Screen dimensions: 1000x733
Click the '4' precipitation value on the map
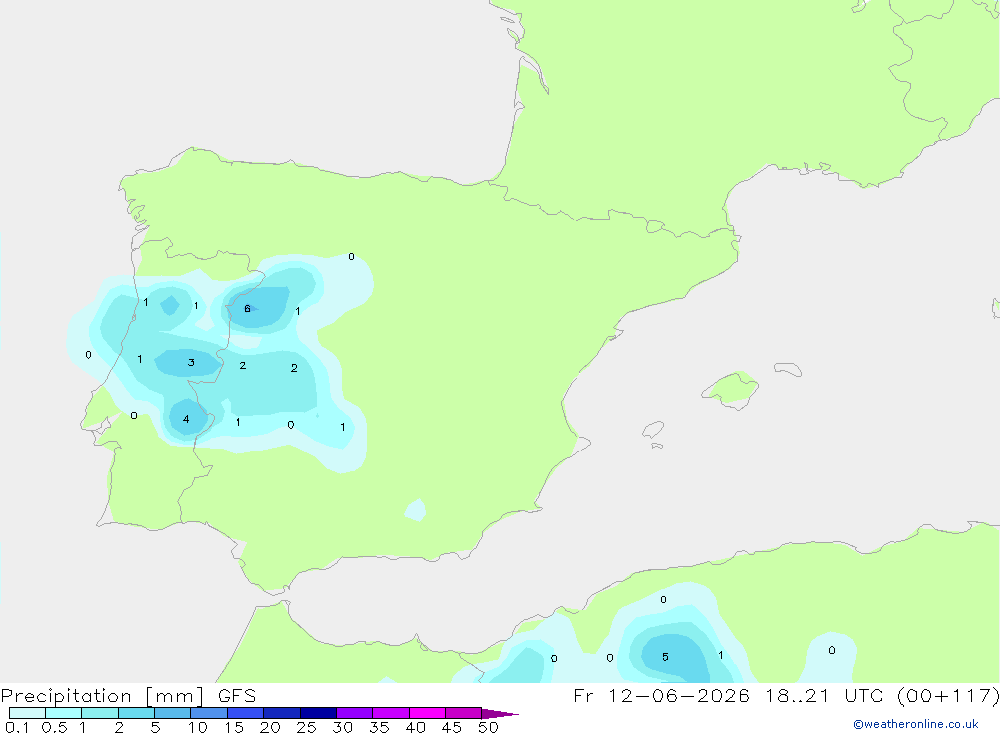point(186,419)
